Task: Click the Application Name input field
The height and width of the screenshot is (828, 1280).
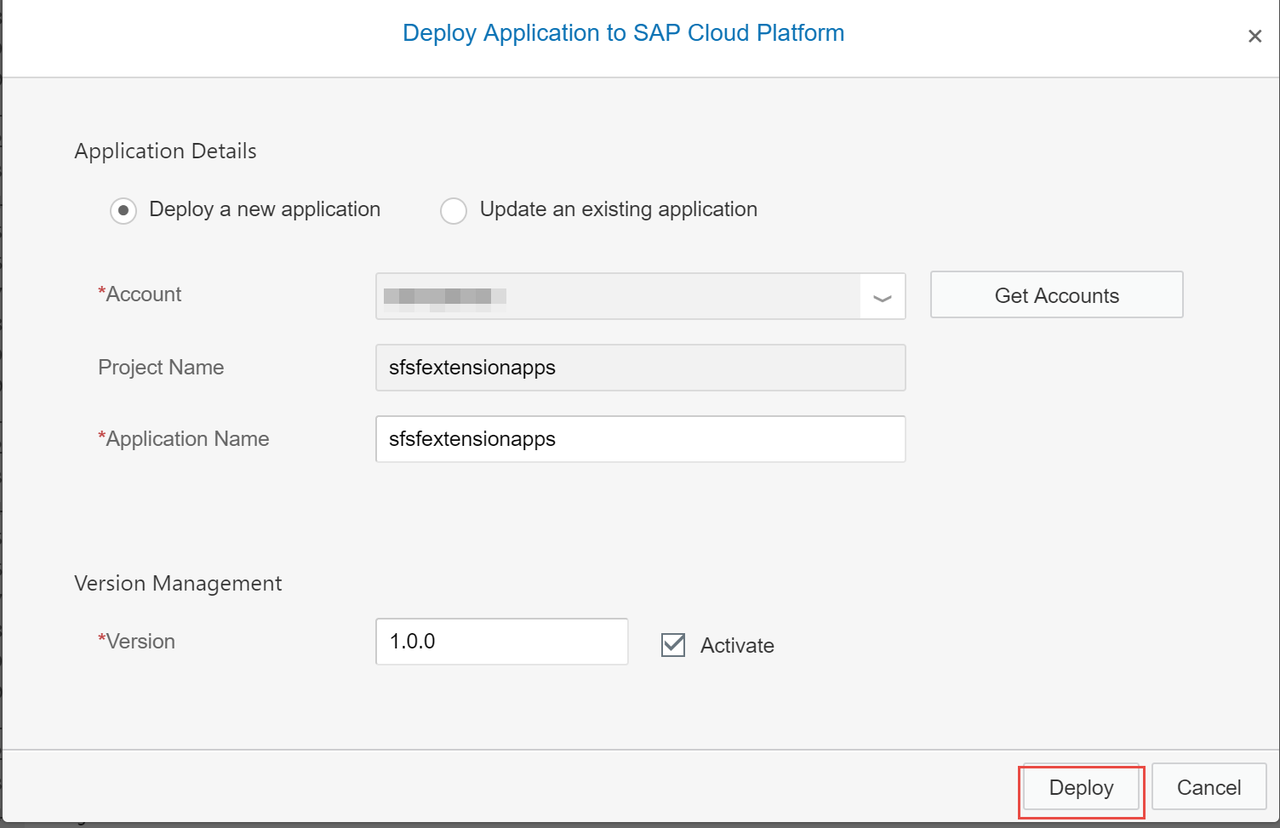Action: tap(641, 439)
